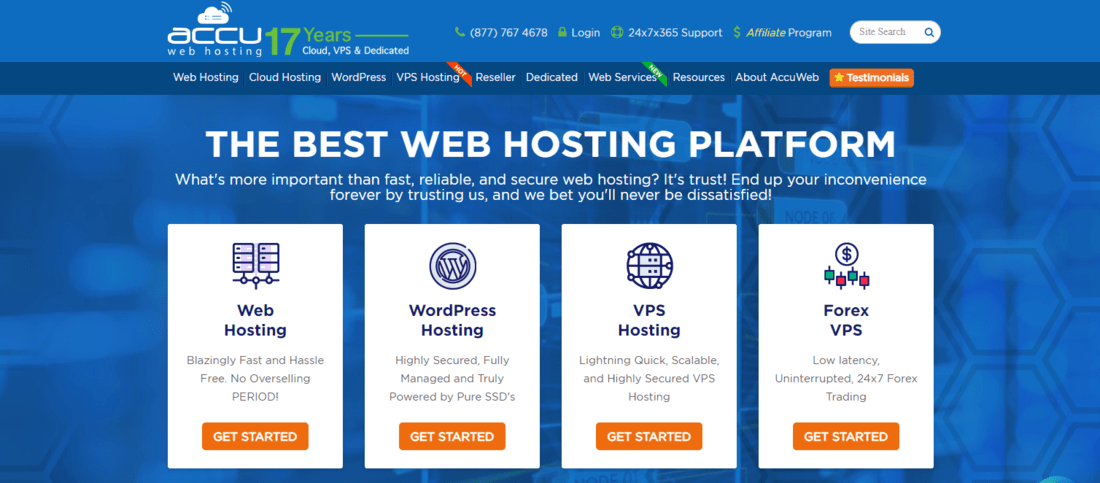Click the Testimonials button
Screen dimensions: 1100x483
click(871, 78)
